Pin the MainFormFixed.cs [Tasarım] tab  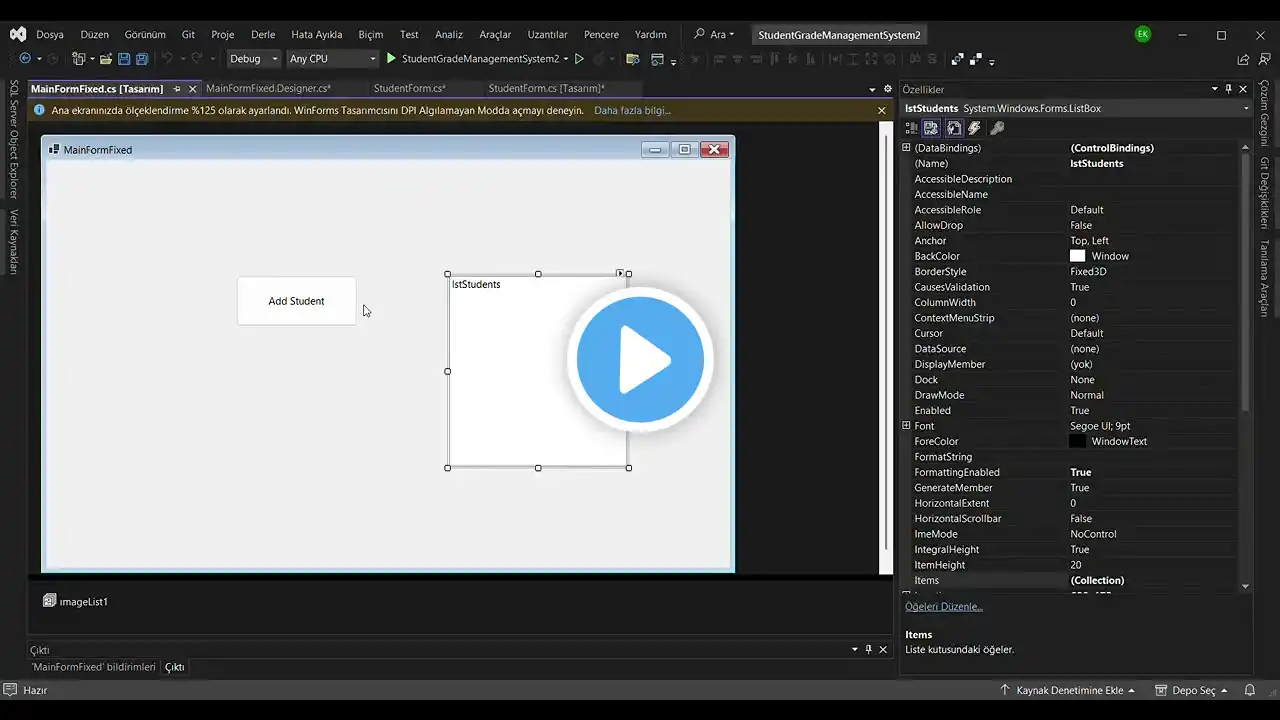[x=177, y=89]
